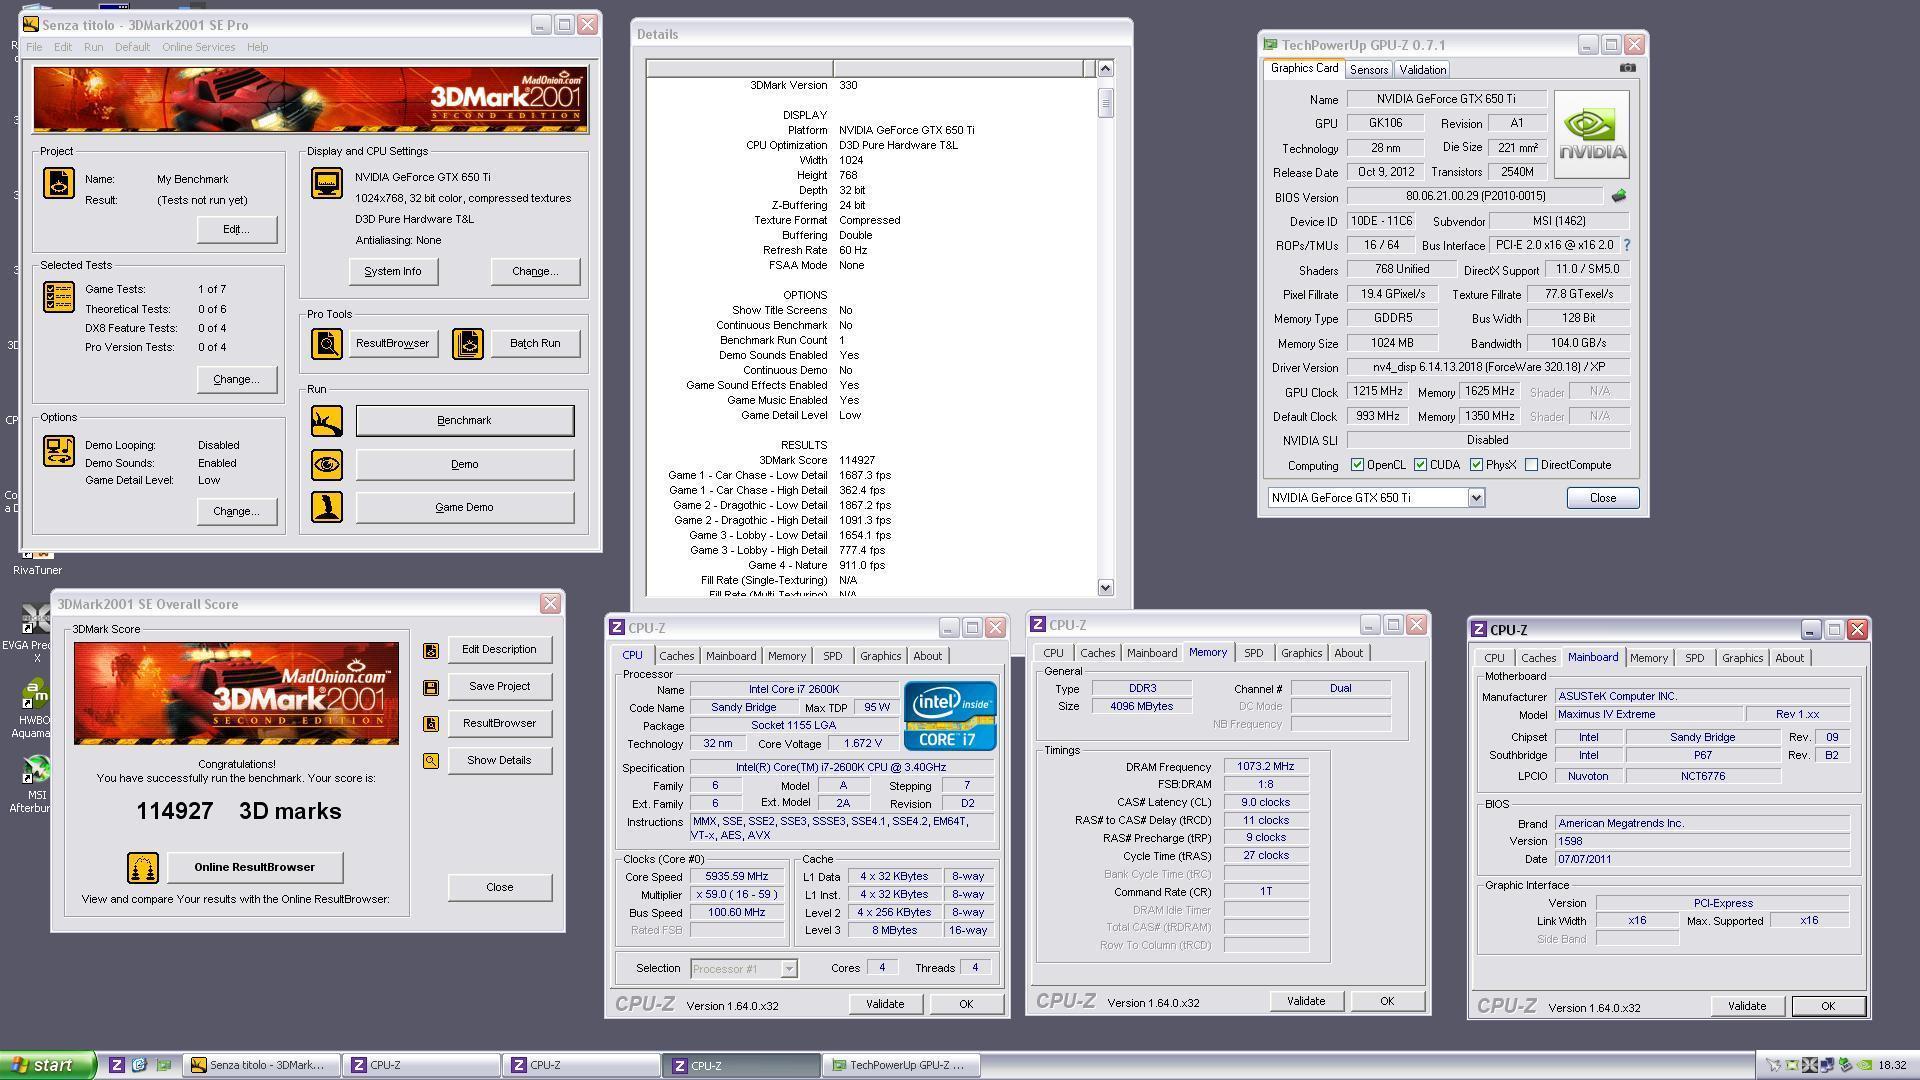Open the Default menu in 3DMark2001
Image resolution: width=1920 pixels, height=1080 pixels.
click(x=132, y=47)
